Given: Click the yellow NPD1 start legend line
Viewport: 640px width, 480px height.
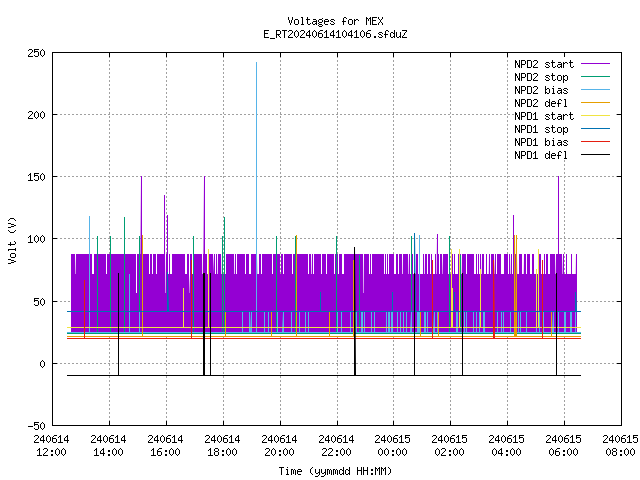Looking at the screenshot, I should click(x=595, y=116).
